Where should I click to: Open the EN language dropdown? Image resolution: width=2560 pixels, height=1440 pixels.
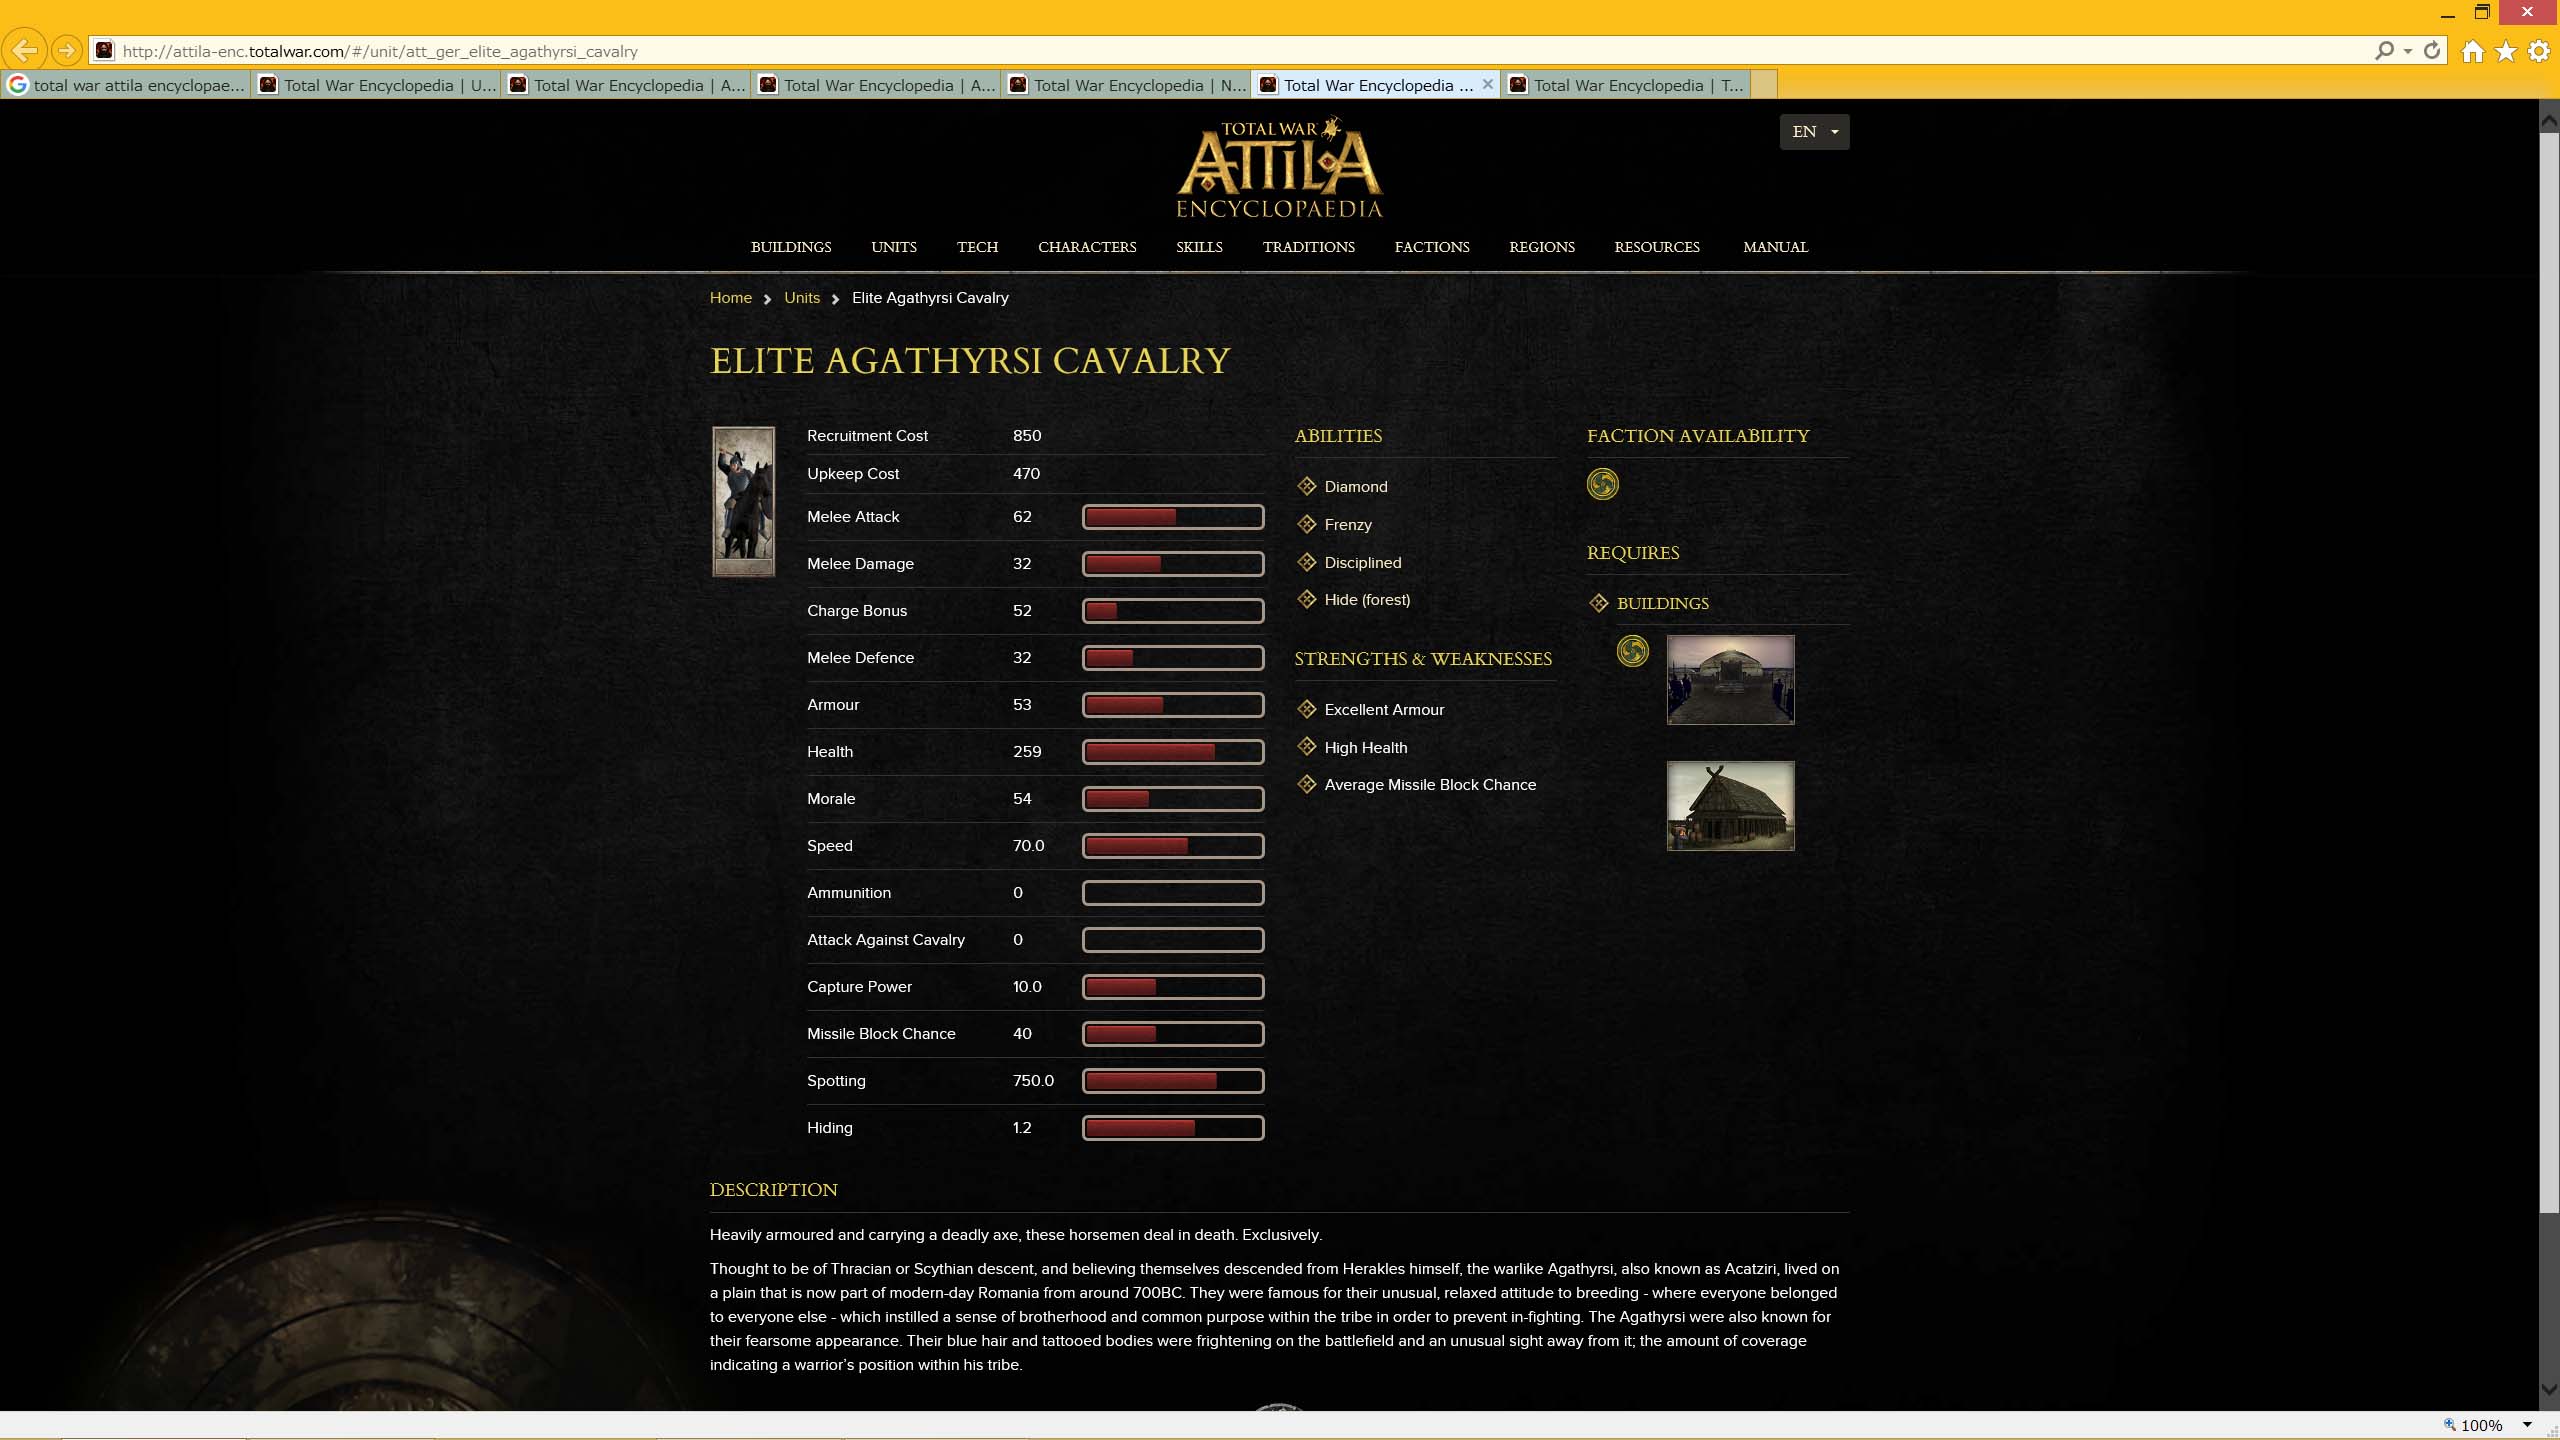pos(1814,132)
